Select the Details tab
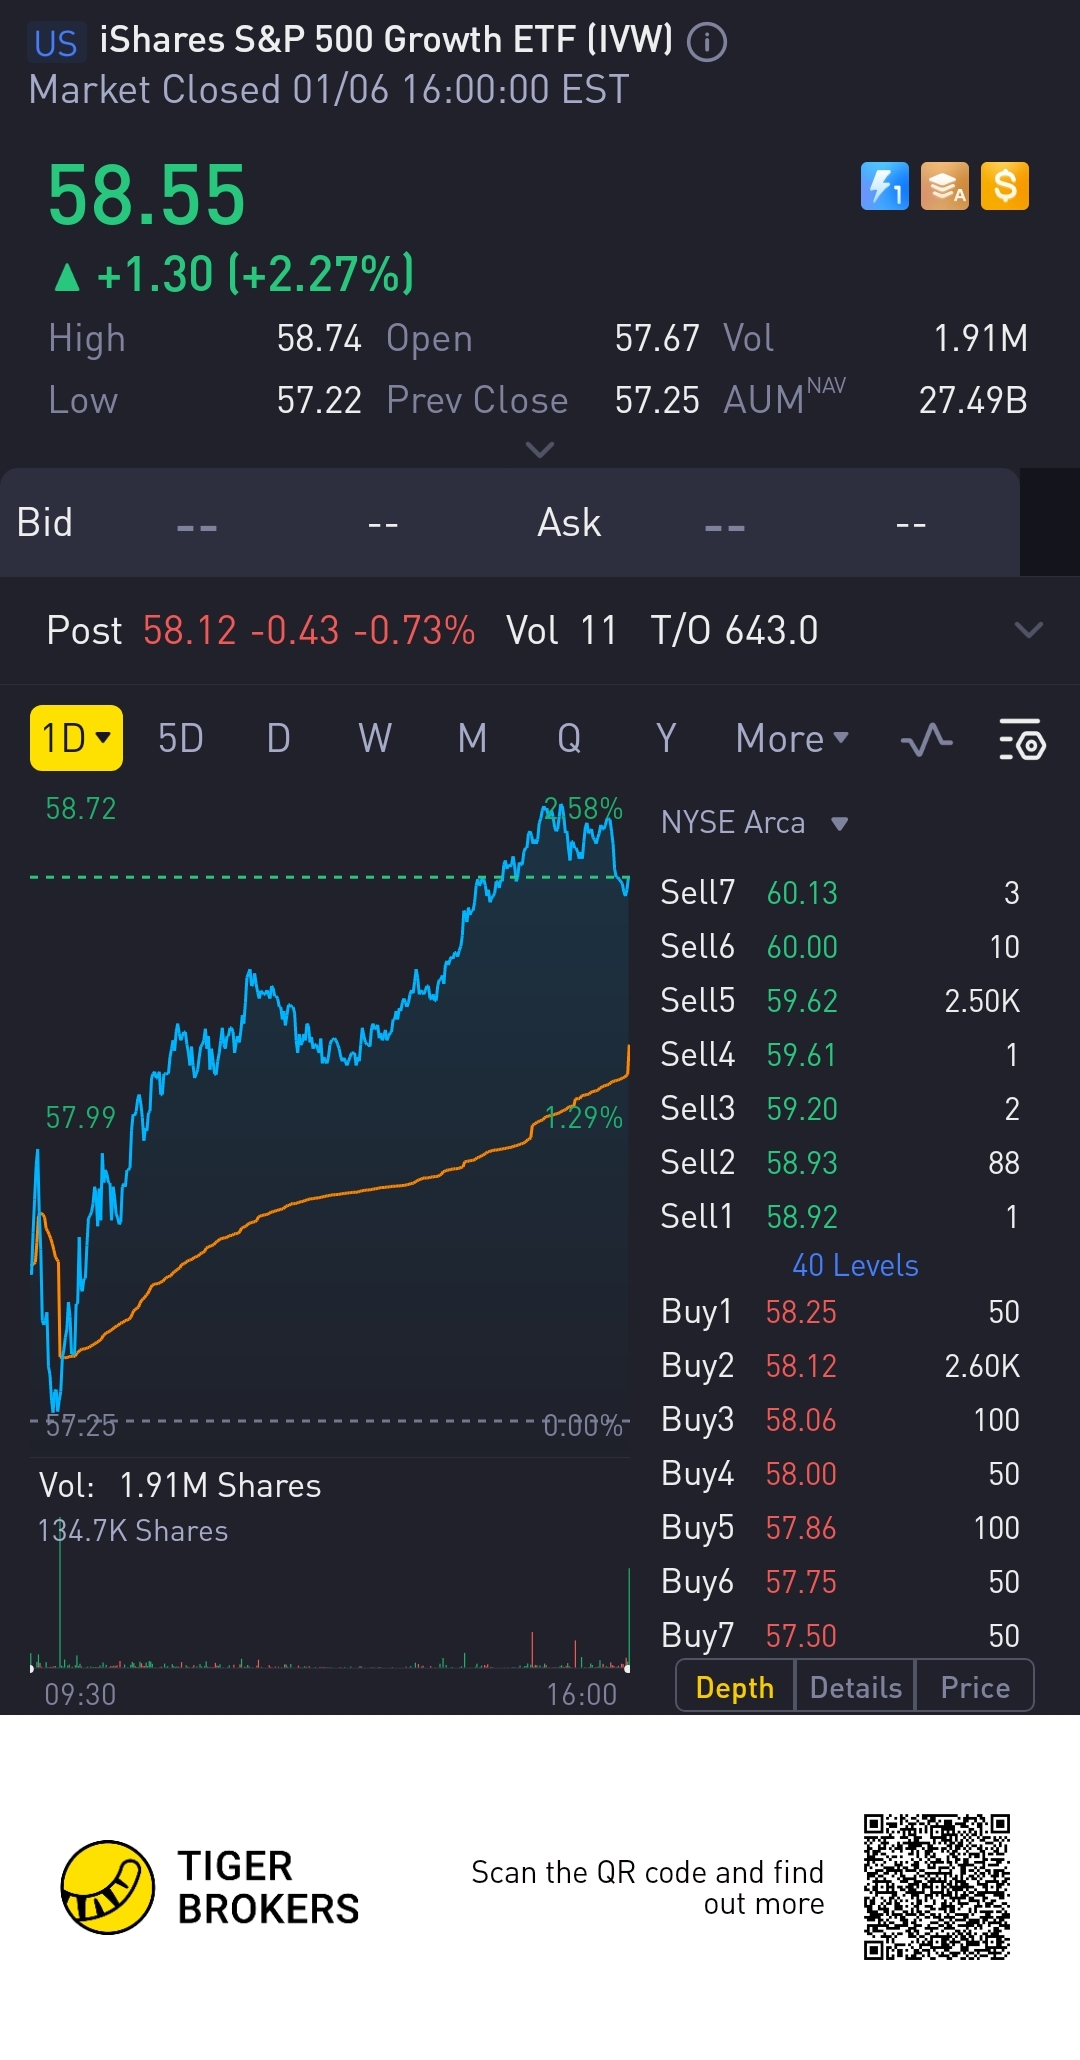Viewport: 1080px width, 2060px height. [x=856, y=1687]
